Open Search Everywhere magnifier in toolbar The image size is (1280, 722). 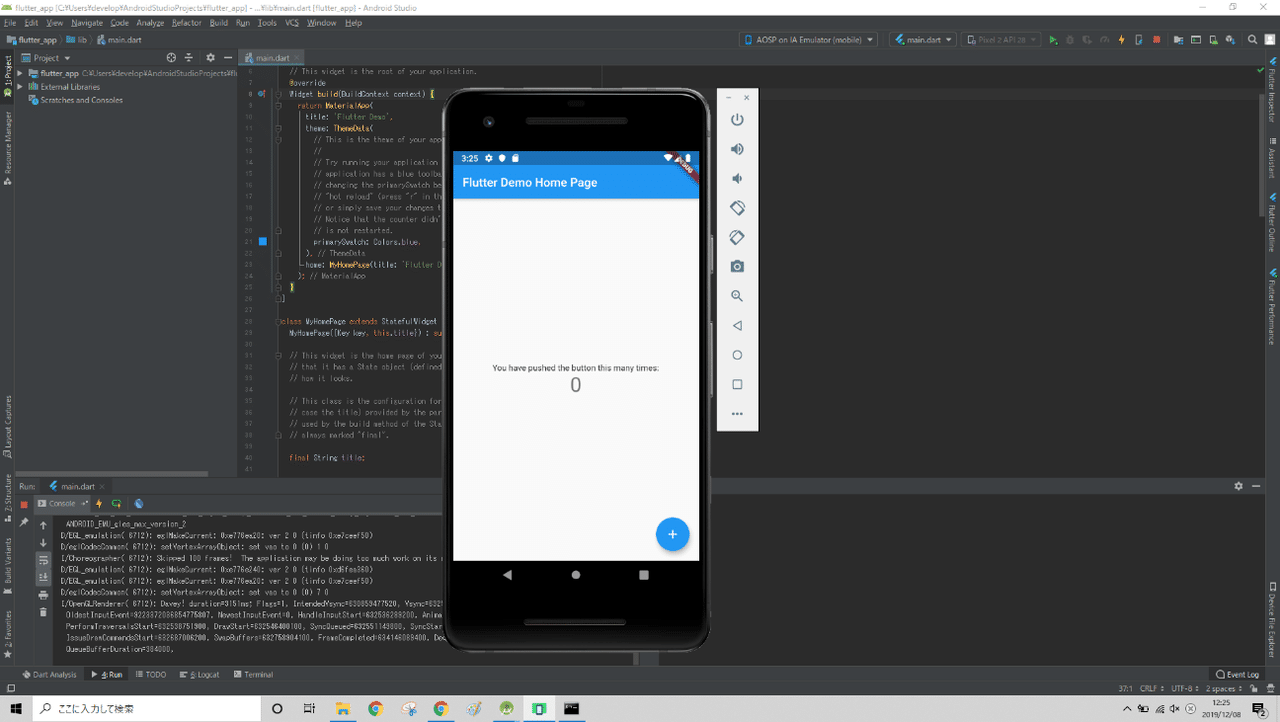pyautogui.click(x=1252, y=40)
